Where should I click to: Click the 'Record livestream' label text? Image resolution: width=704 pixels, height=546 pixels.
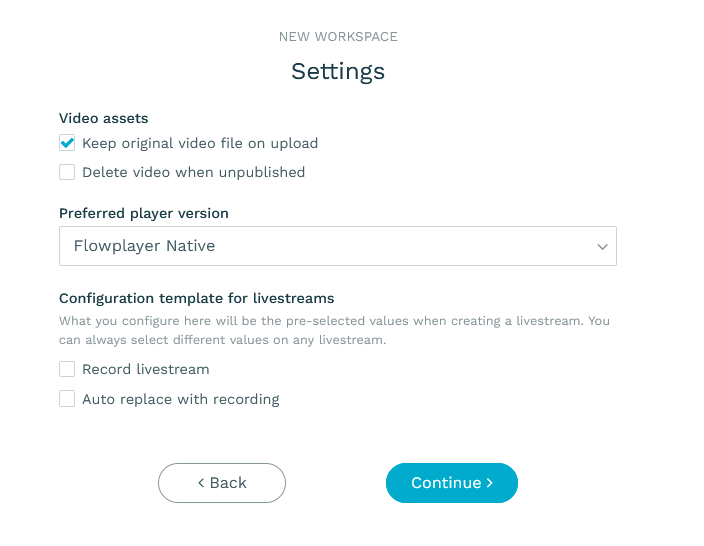tap(145, 369)
